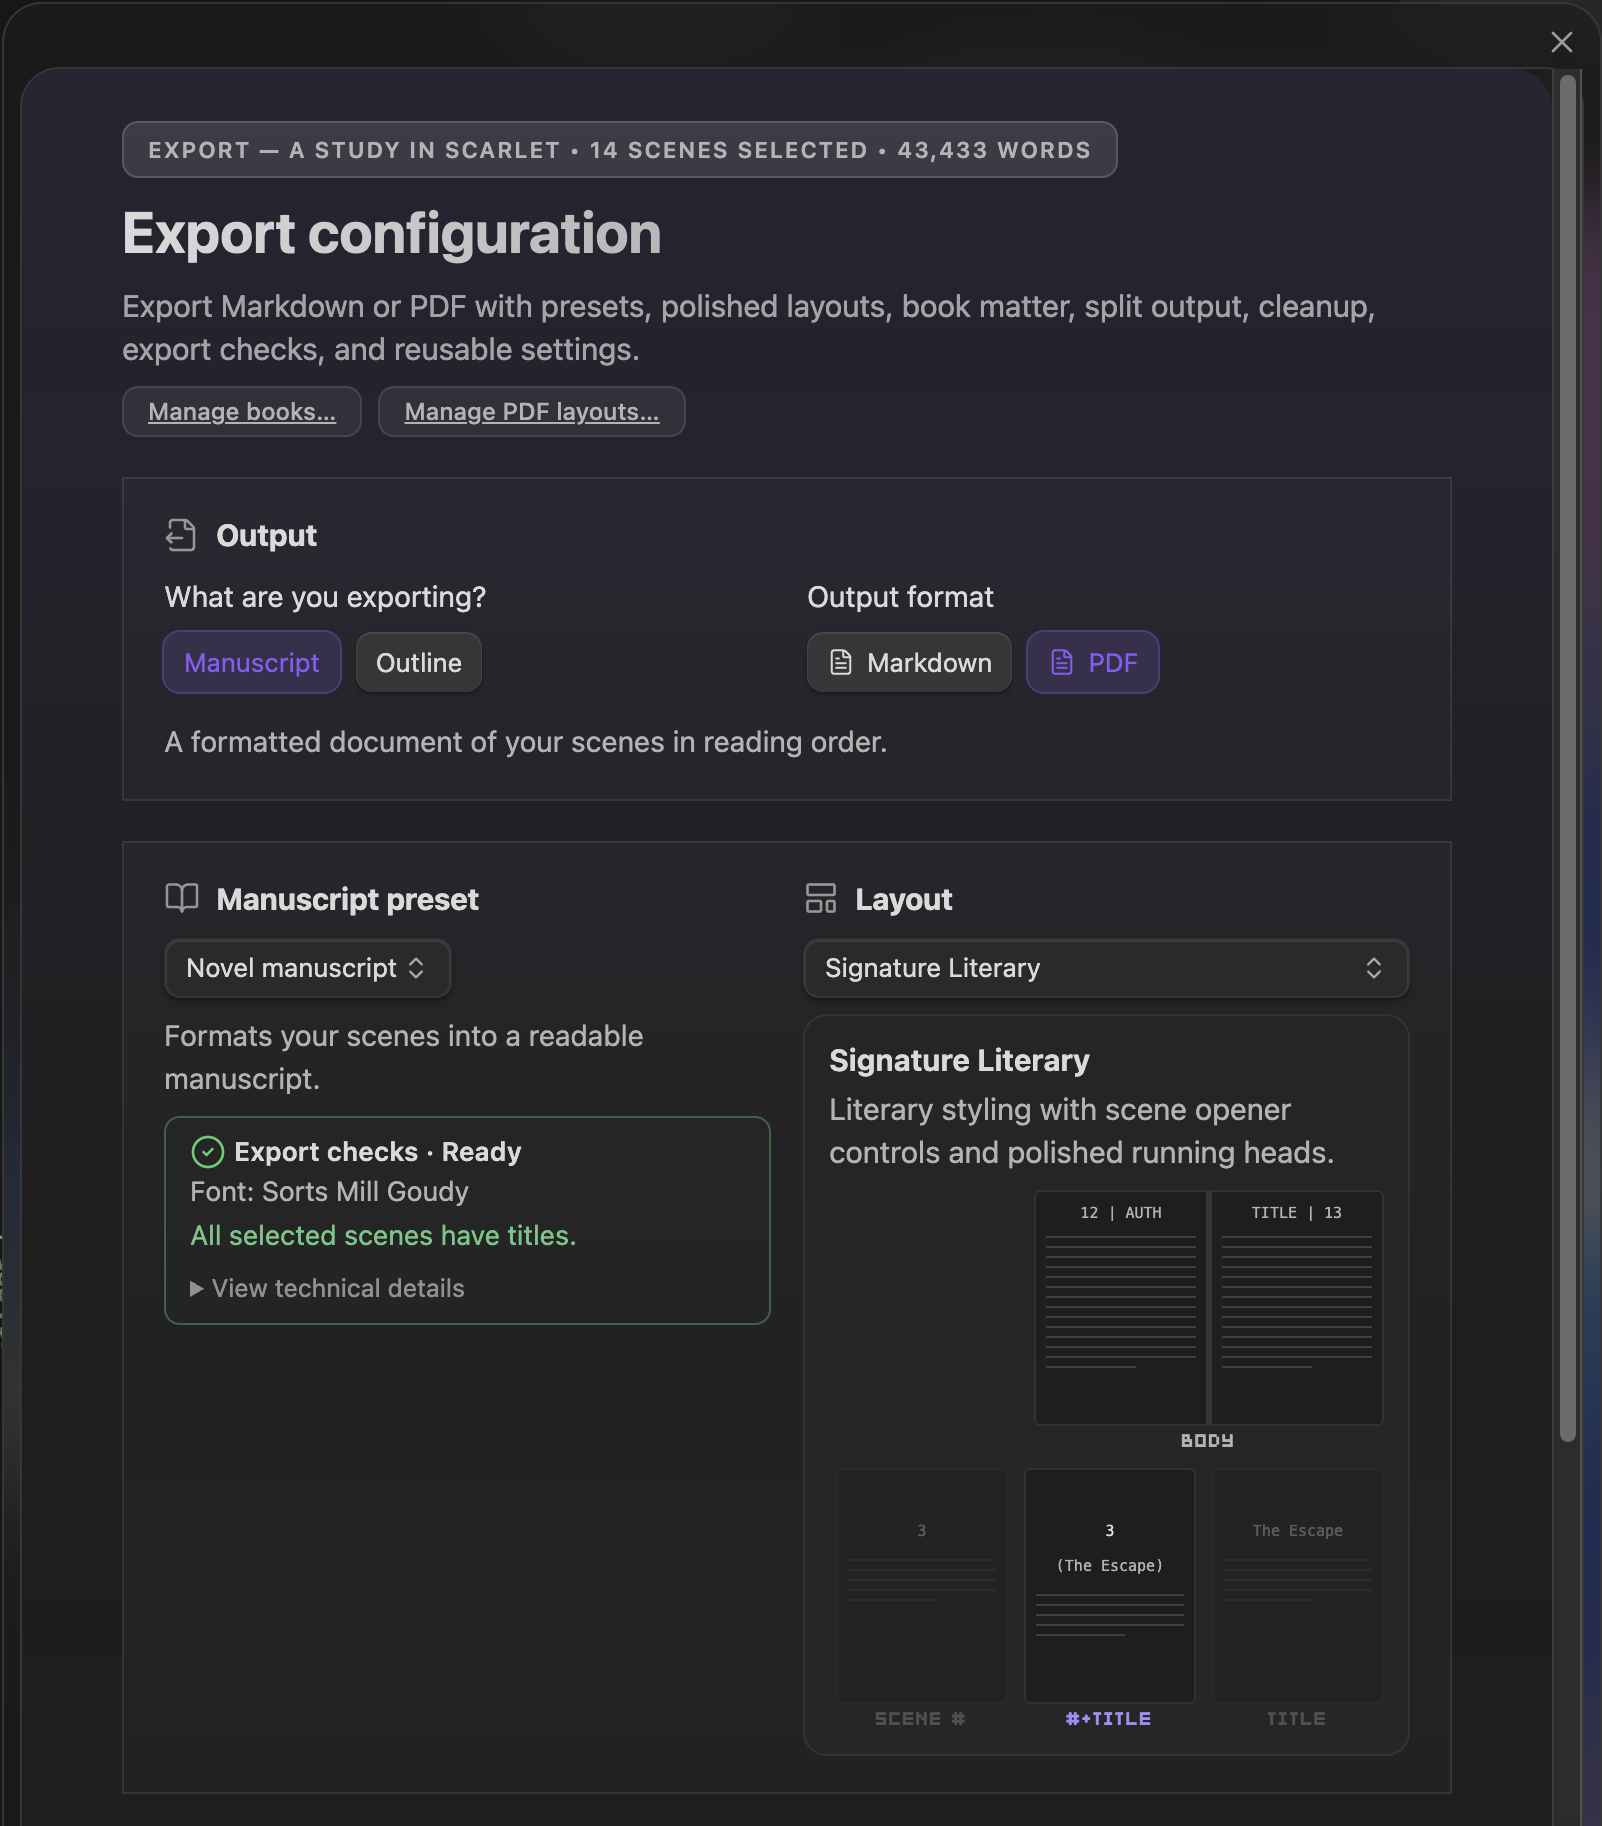
Task: Close the export dialog with the X
Action: [1561, 42]
